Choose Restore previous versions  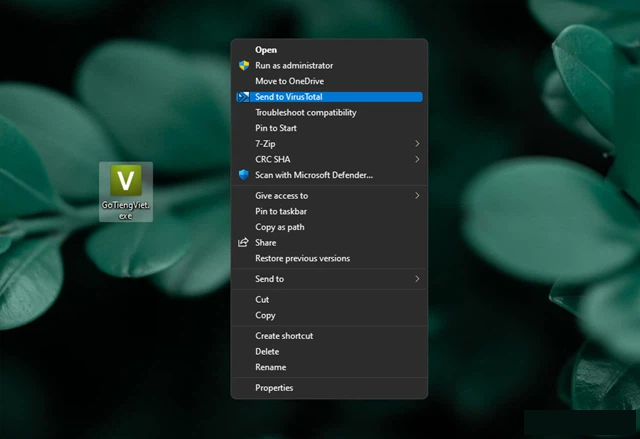click(x=329, y=258)
